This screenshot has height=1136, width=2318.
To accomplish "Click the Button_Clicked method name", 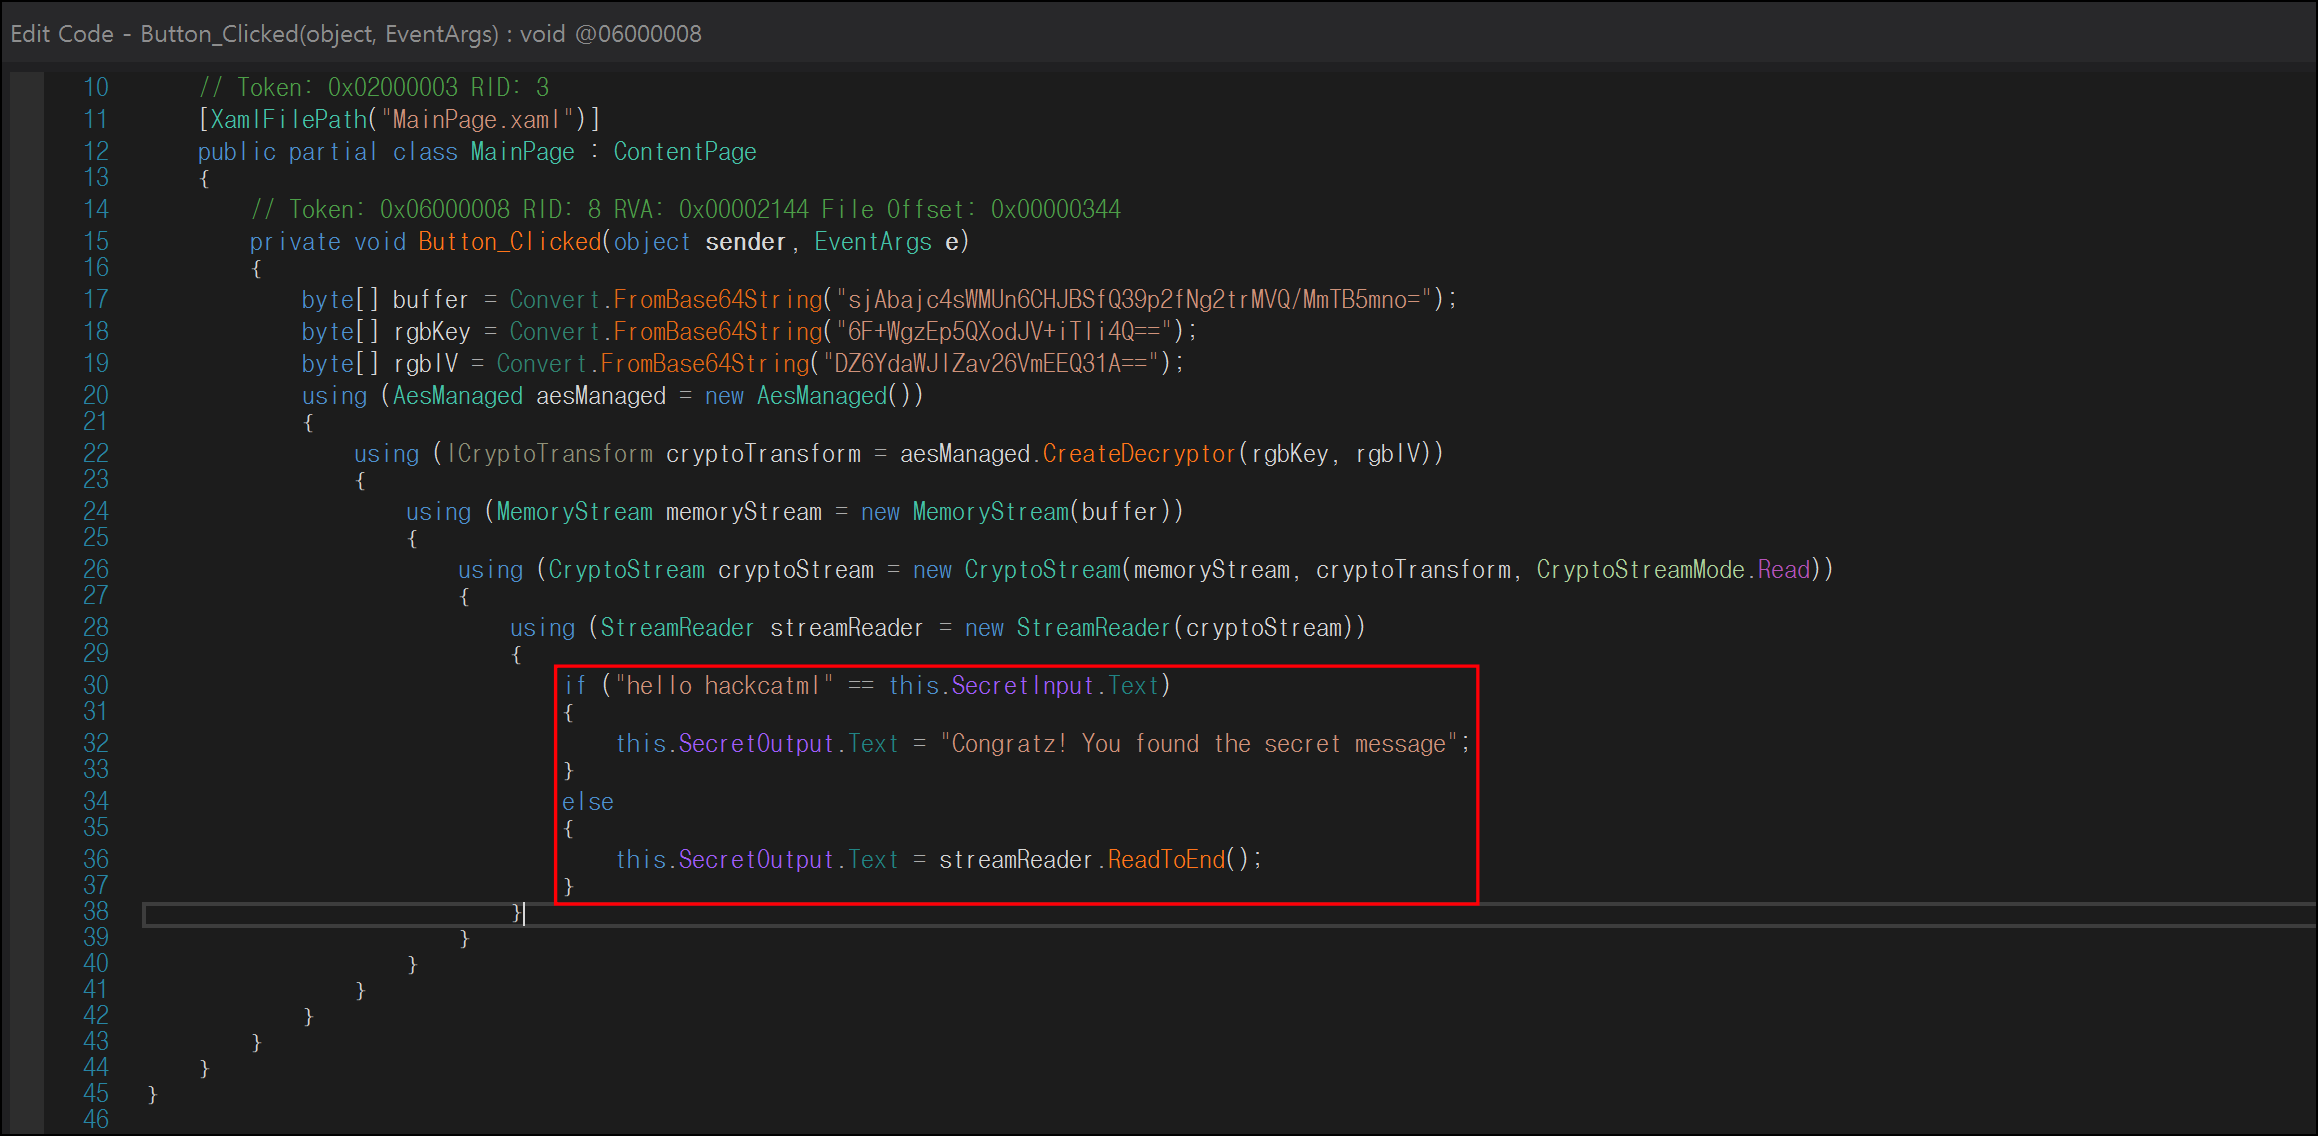I will click(x=509, y=242).
